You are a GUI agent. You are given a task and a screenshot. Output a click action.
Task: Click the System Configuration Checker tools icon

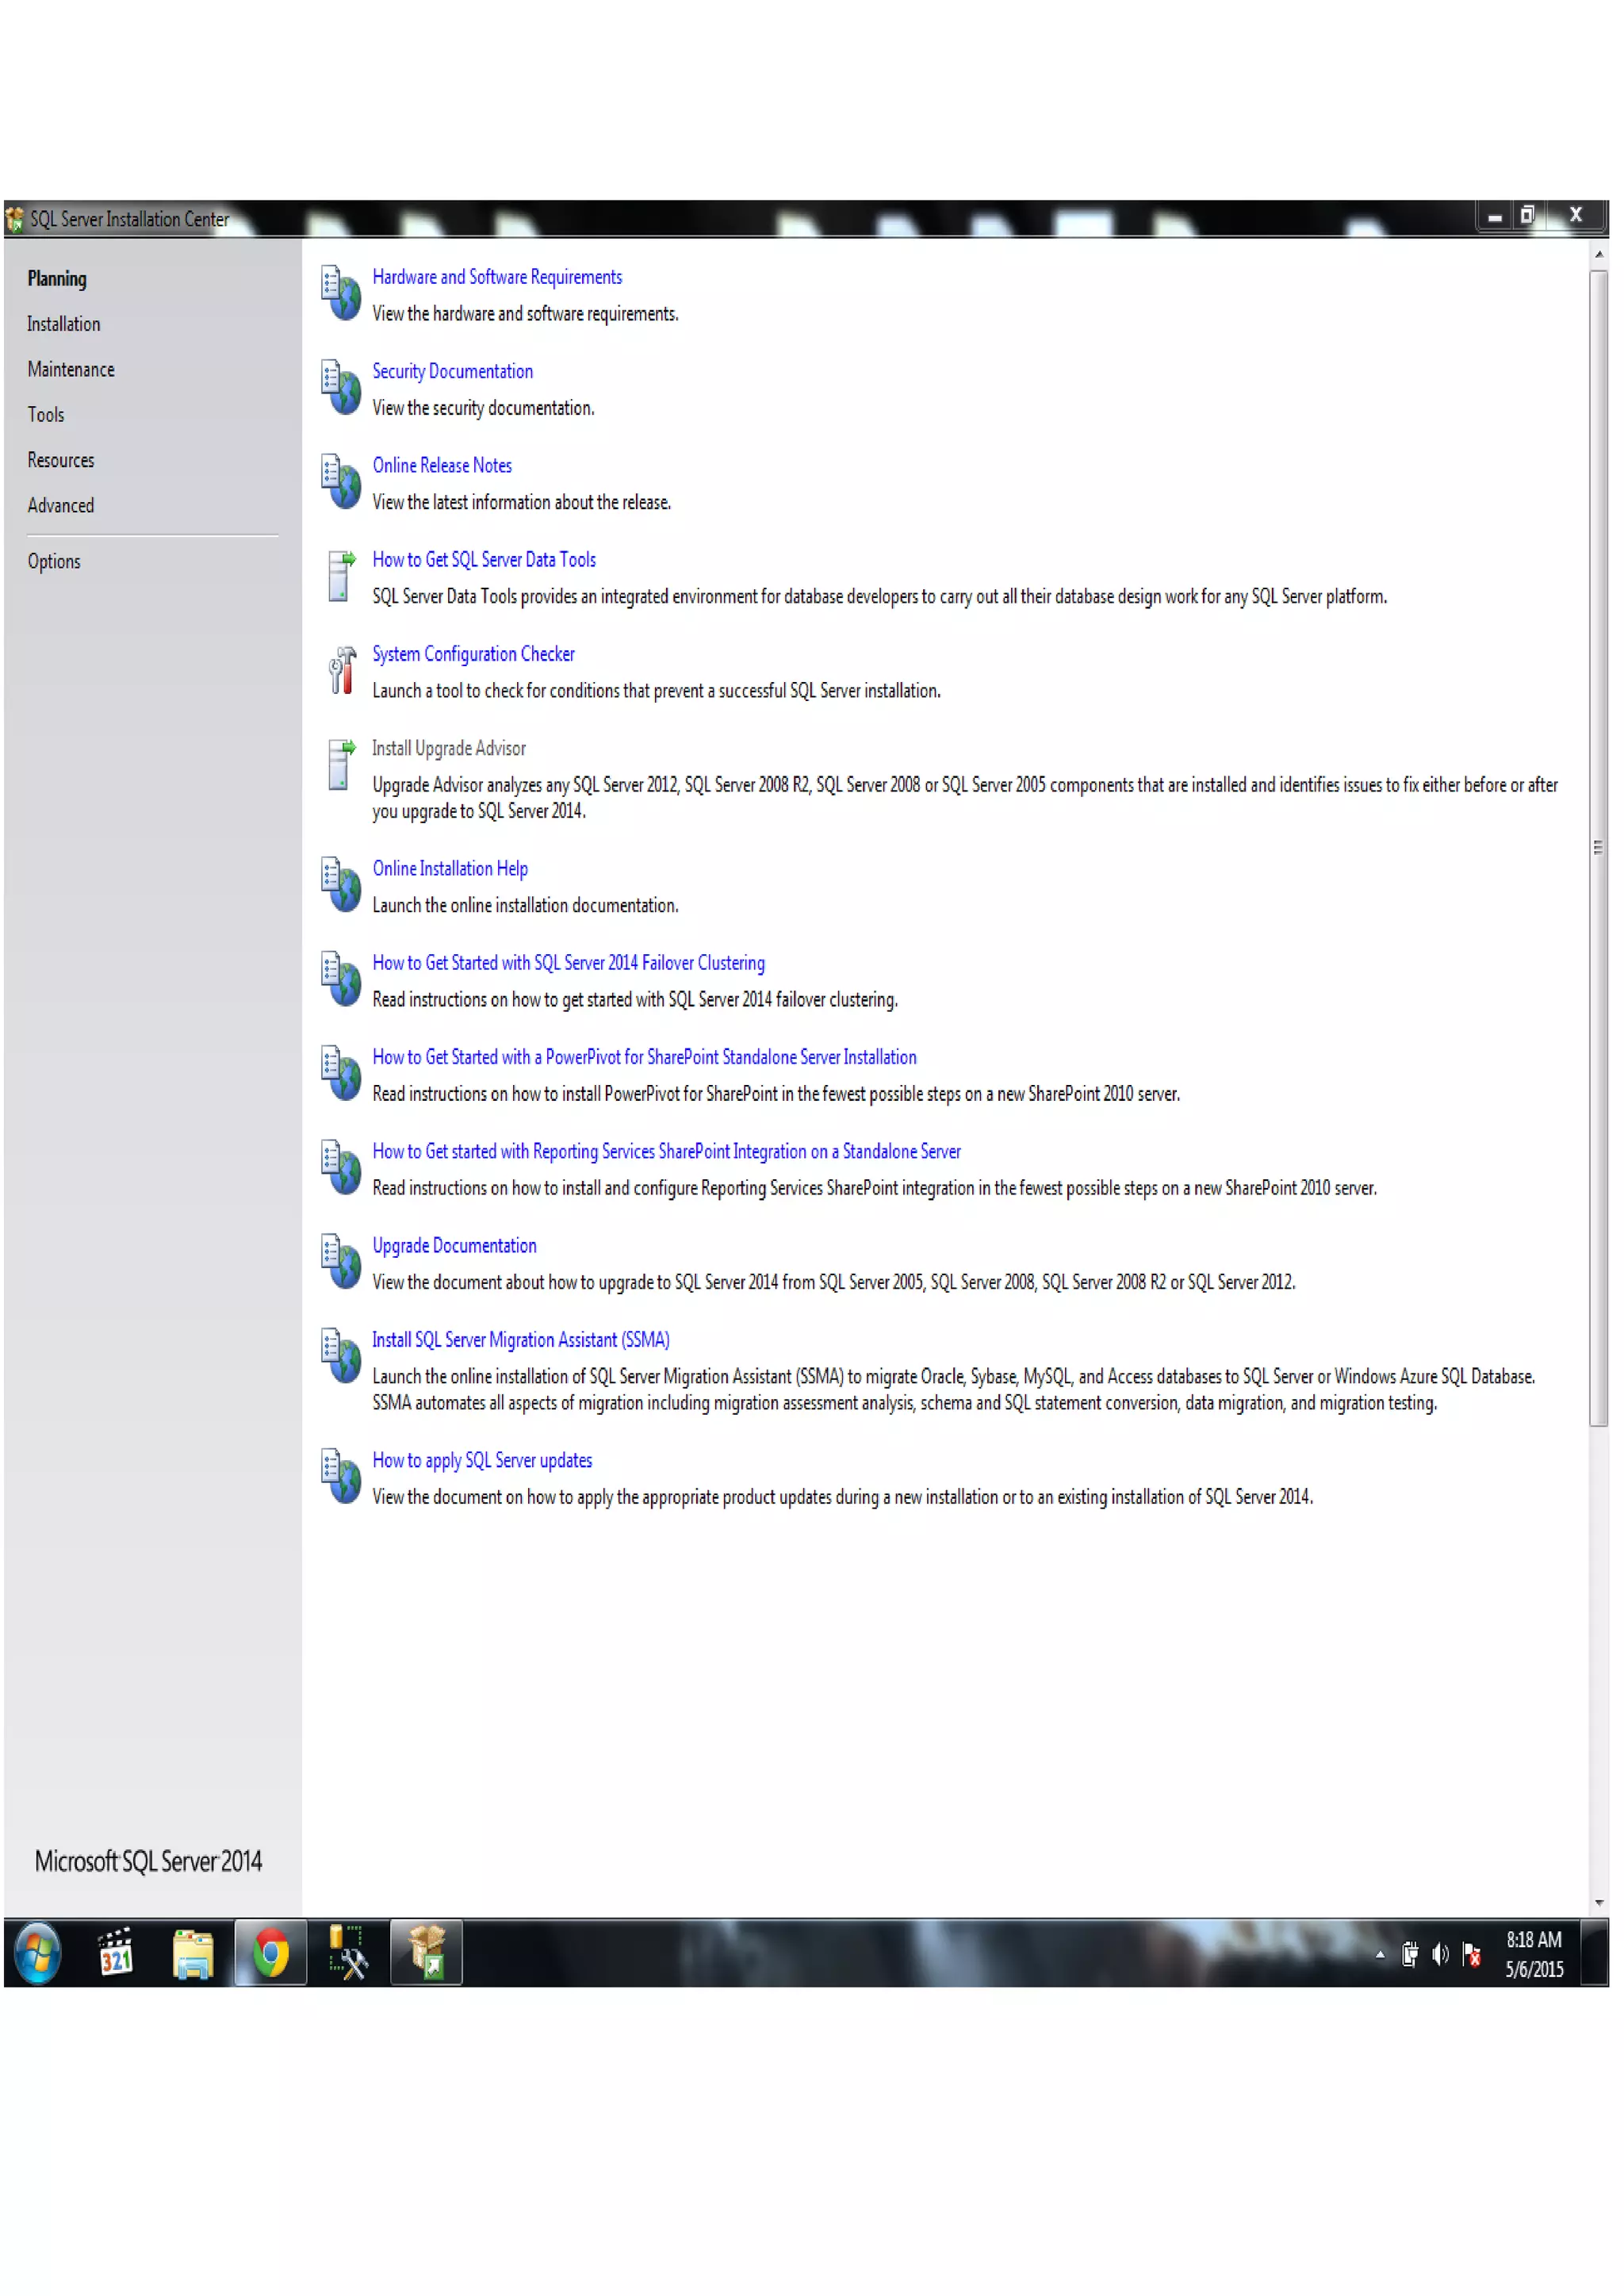pyautogui.click(x=341, y=670)
